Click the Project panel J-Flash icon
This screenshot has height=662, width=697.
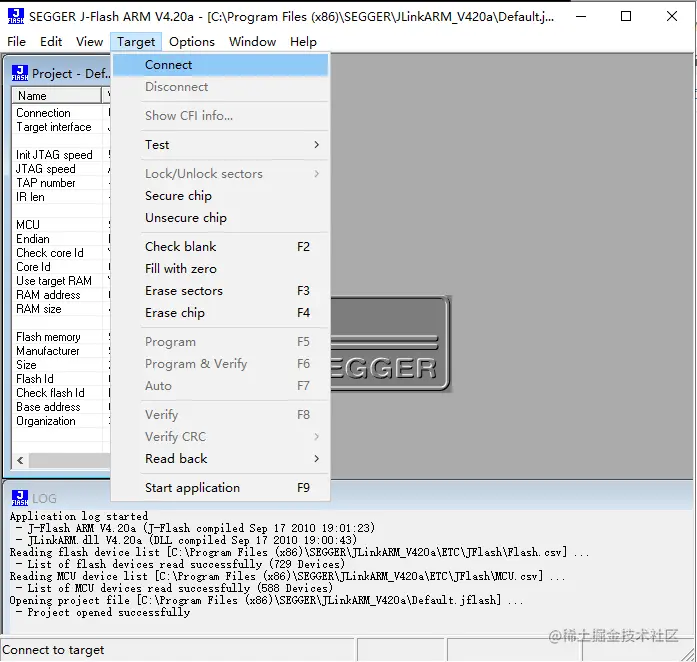20,73
